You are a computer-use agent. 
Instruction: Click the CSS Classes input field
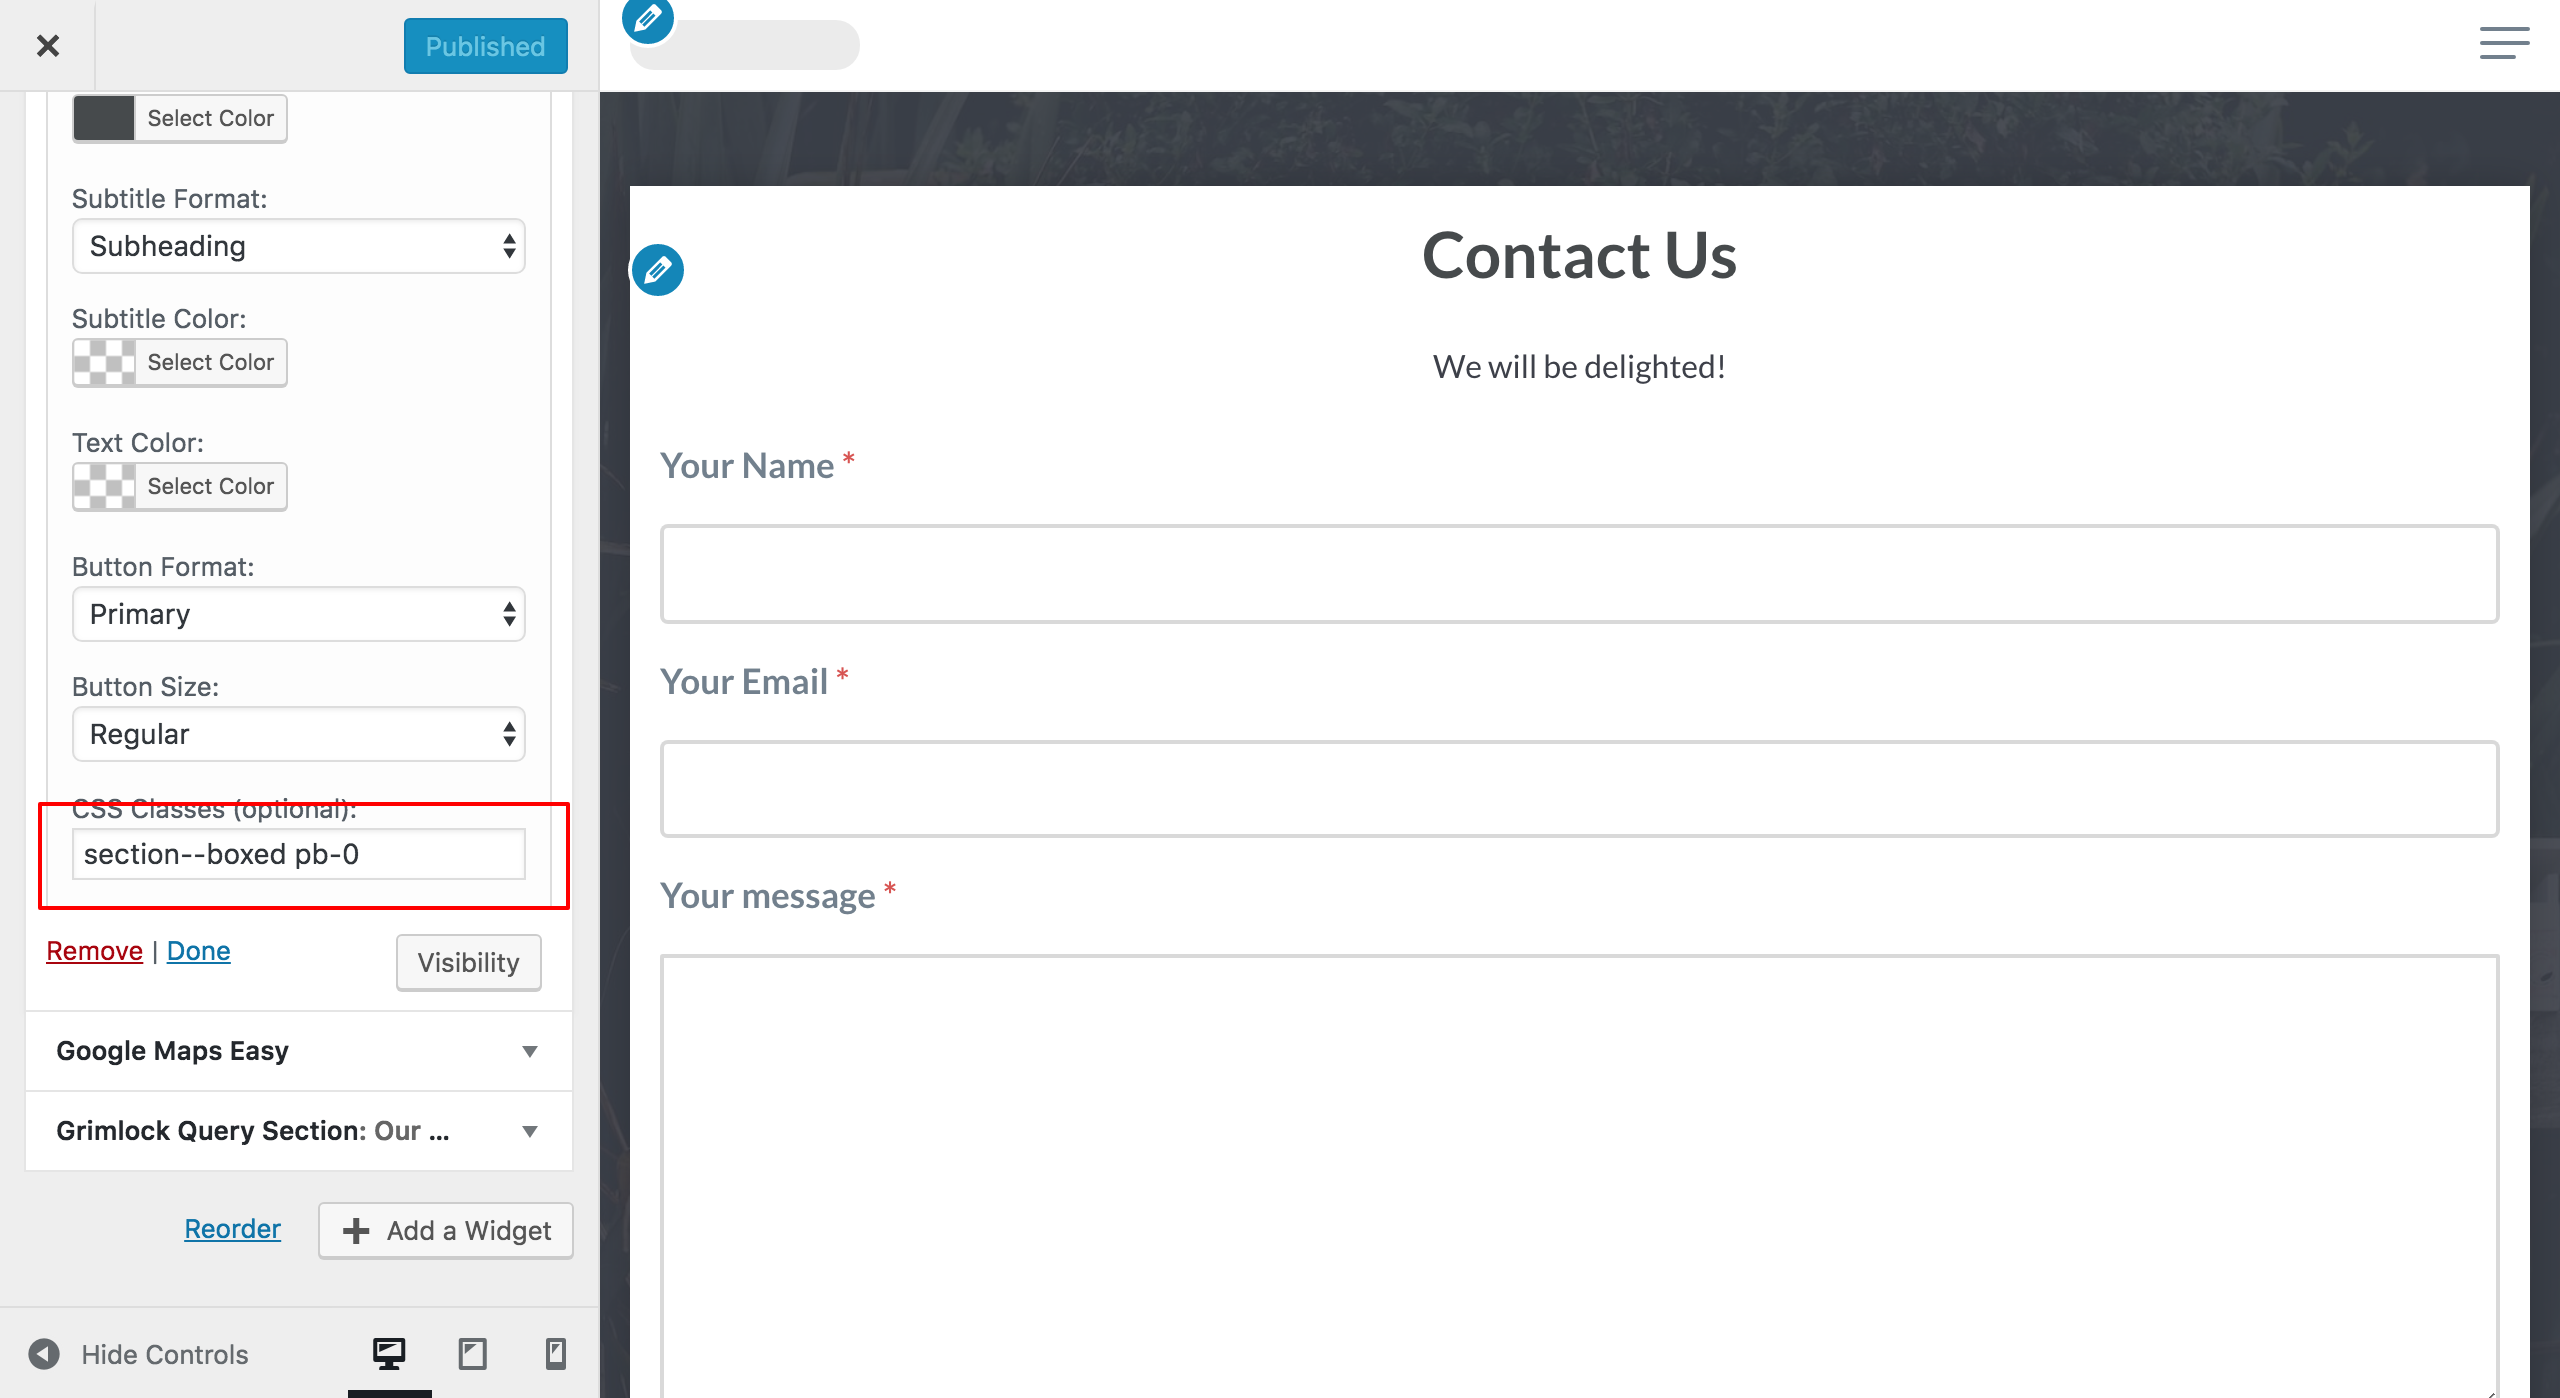pos(298,855)
